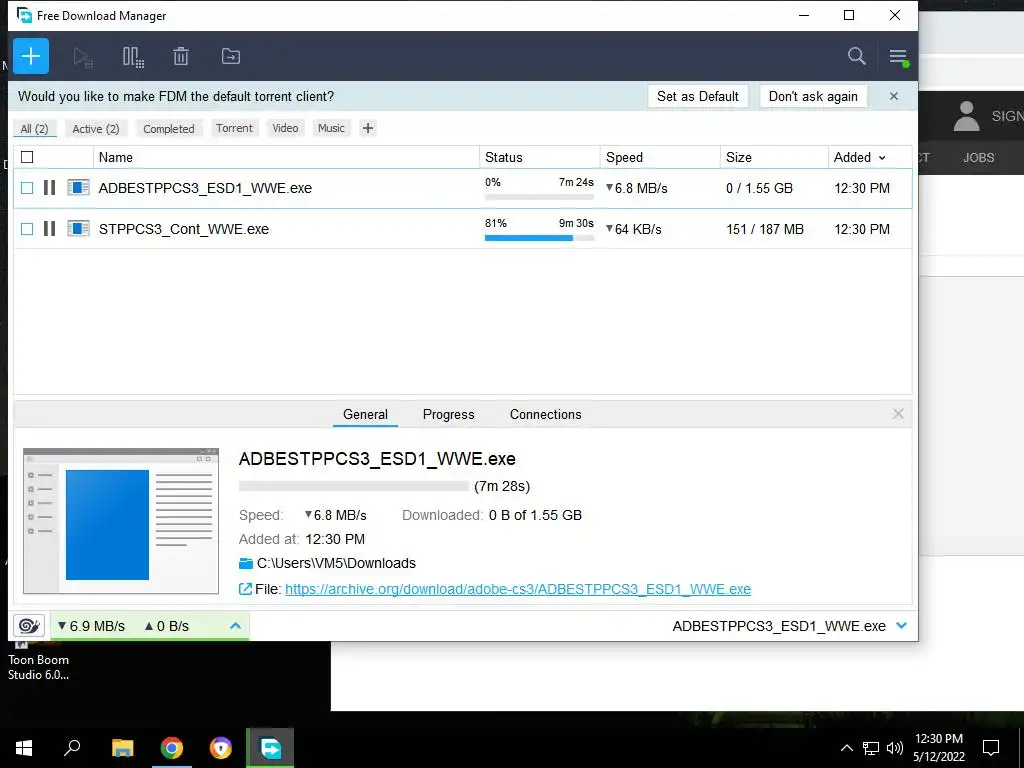Switch to the General details tab
Image resolution: width=1024 pixels, height=768 pixels.
tap(365, 414)
